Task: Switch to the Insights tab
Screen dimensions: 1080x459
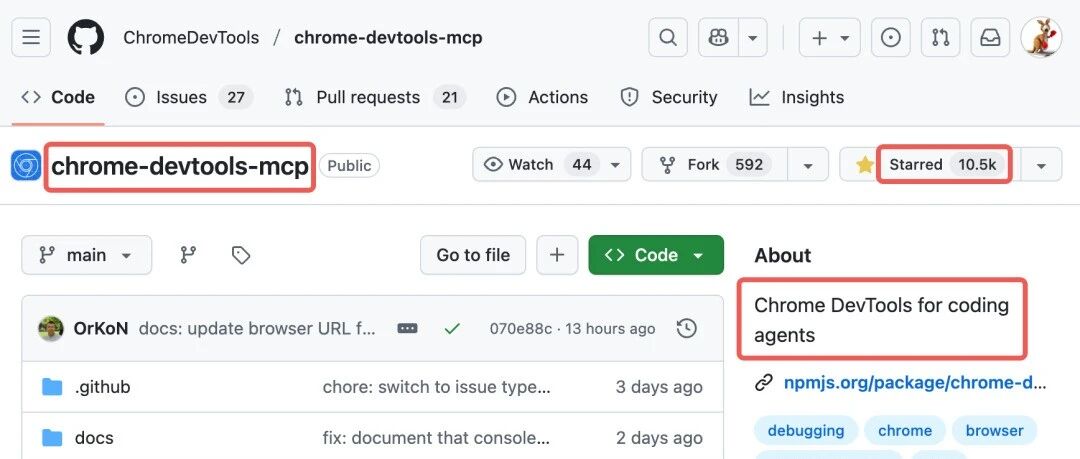Action: coord(797,97)
